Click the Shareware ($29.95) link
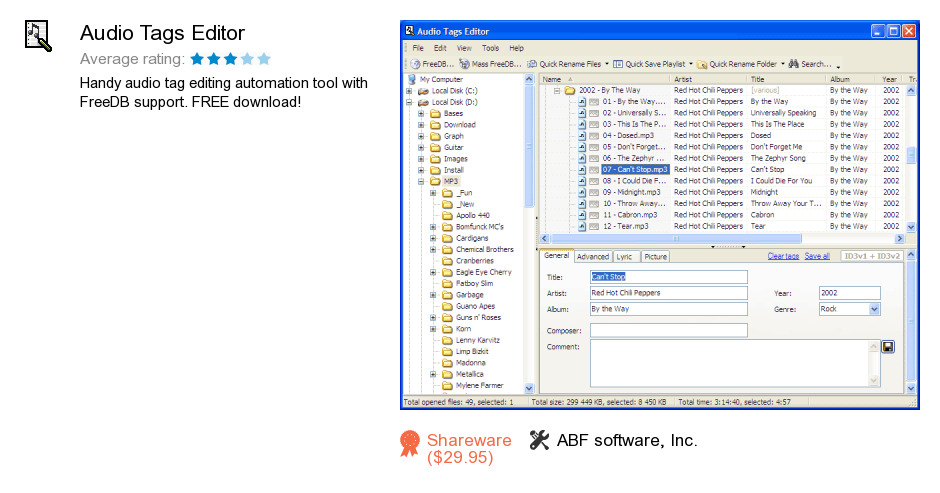This screenshot has width=940, height=493. pos(469,449)
